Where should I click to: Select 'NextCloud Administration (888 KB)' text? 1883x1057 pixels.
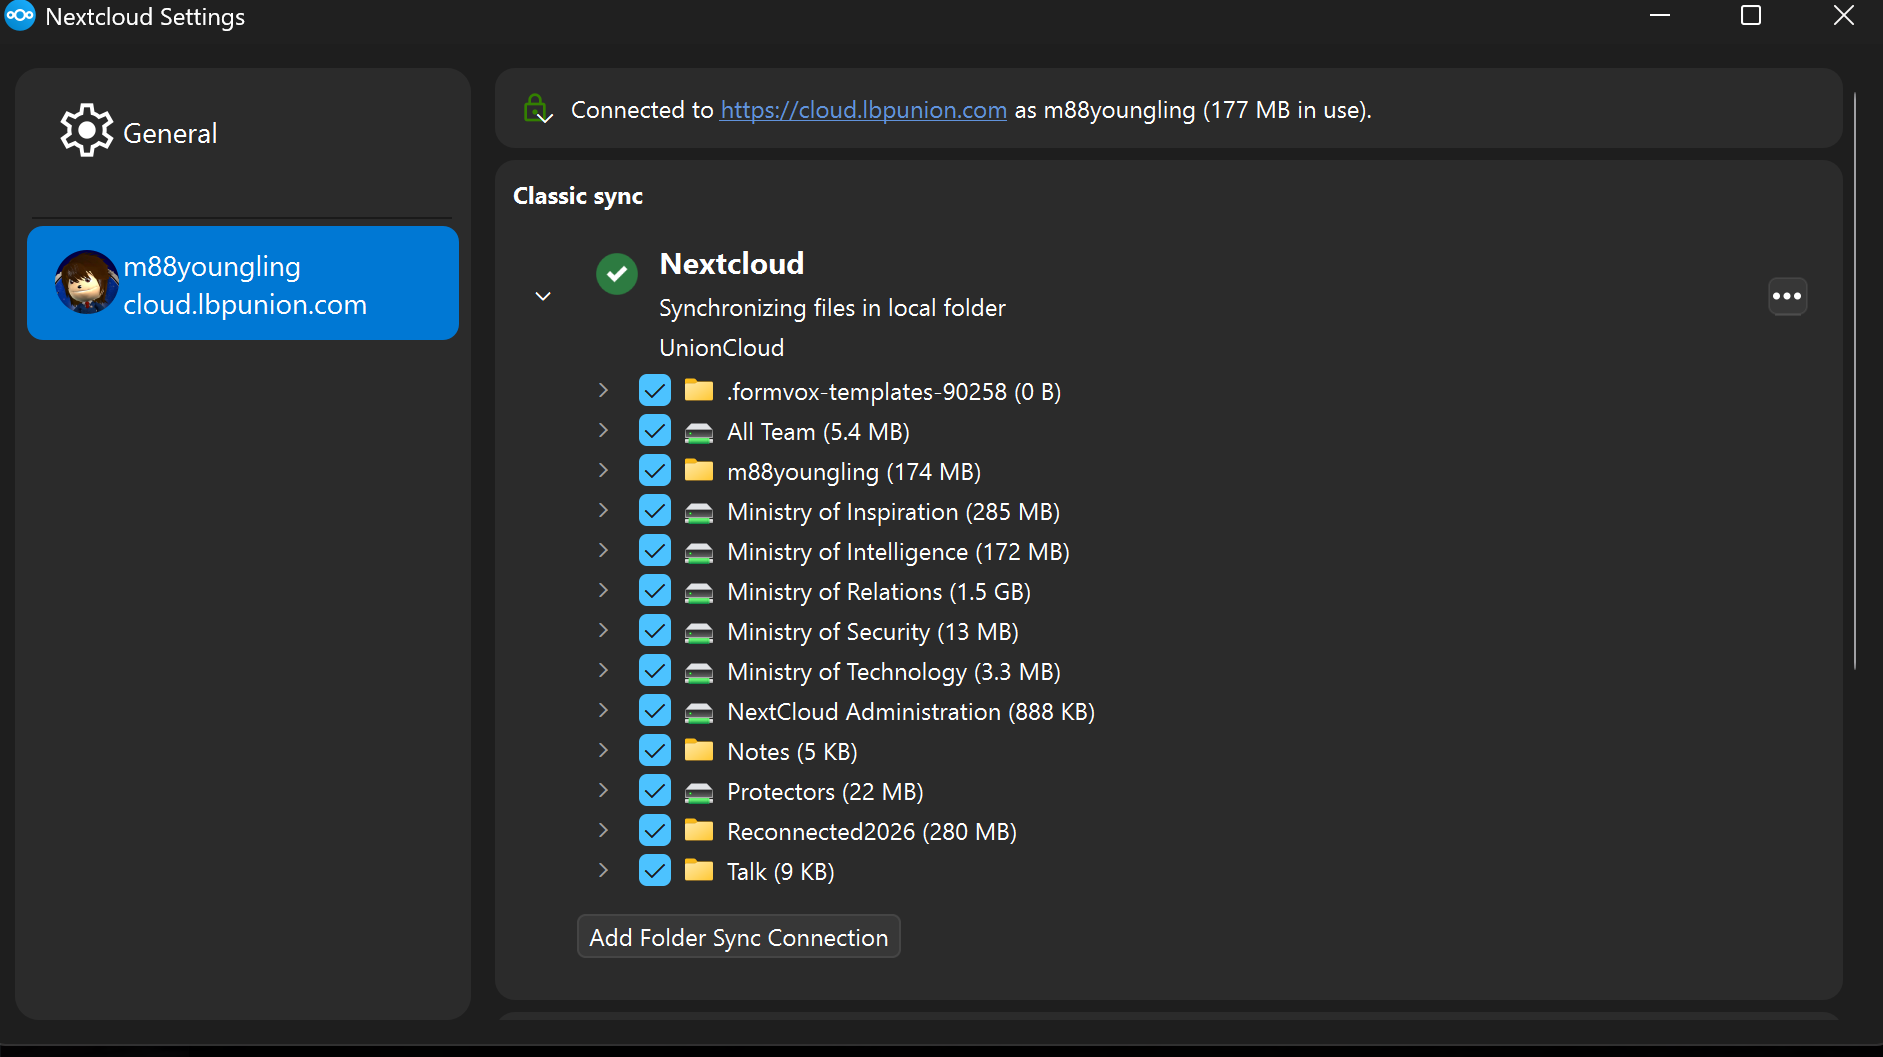point(911,712)
